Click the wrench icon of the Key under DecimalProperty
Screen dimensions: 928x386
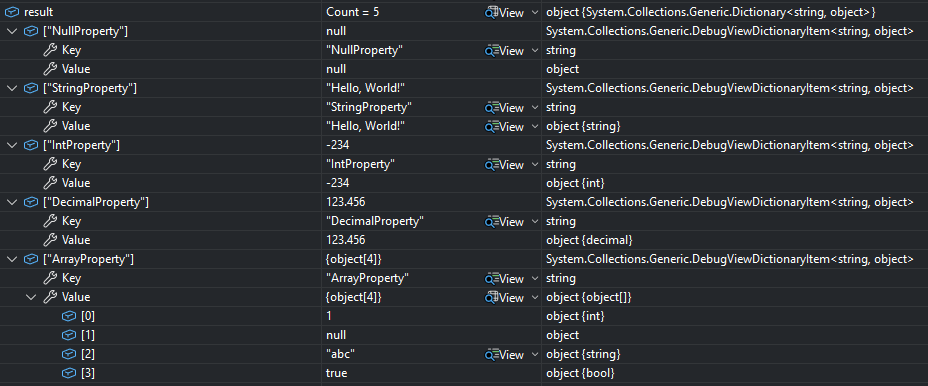[51, 221]
